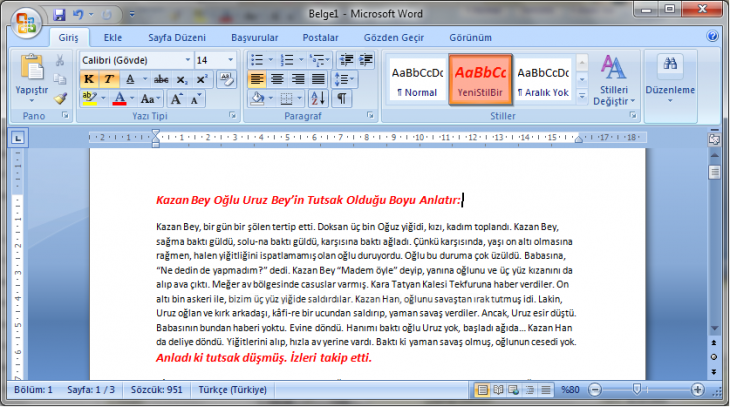Screen dimensions: 730x407
Task: Undo the last action
Action: (78, 15)
